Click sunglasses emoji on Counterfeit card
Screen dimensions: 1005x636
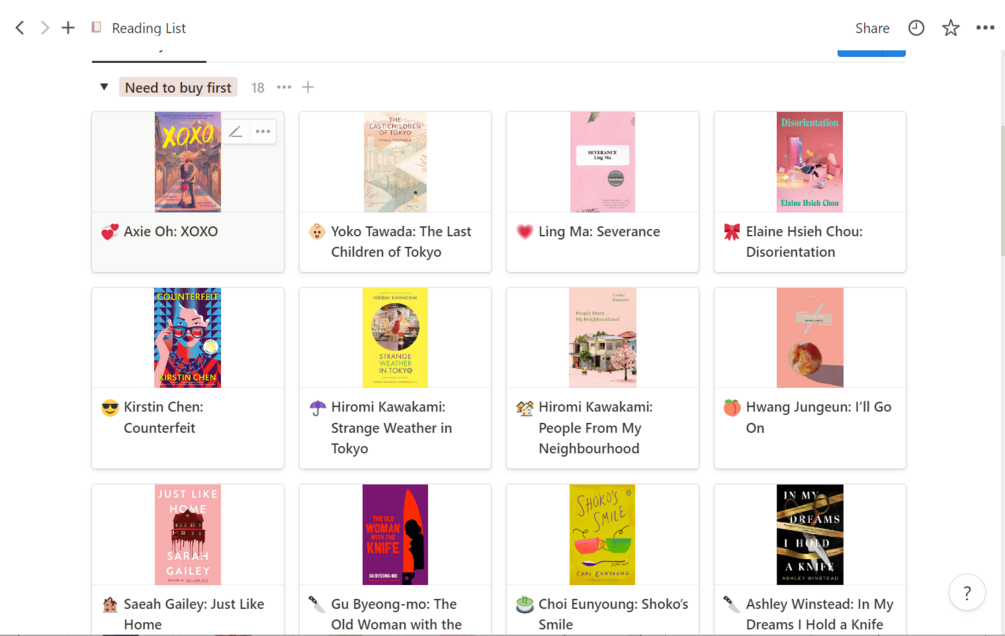(x=110, y=407)
